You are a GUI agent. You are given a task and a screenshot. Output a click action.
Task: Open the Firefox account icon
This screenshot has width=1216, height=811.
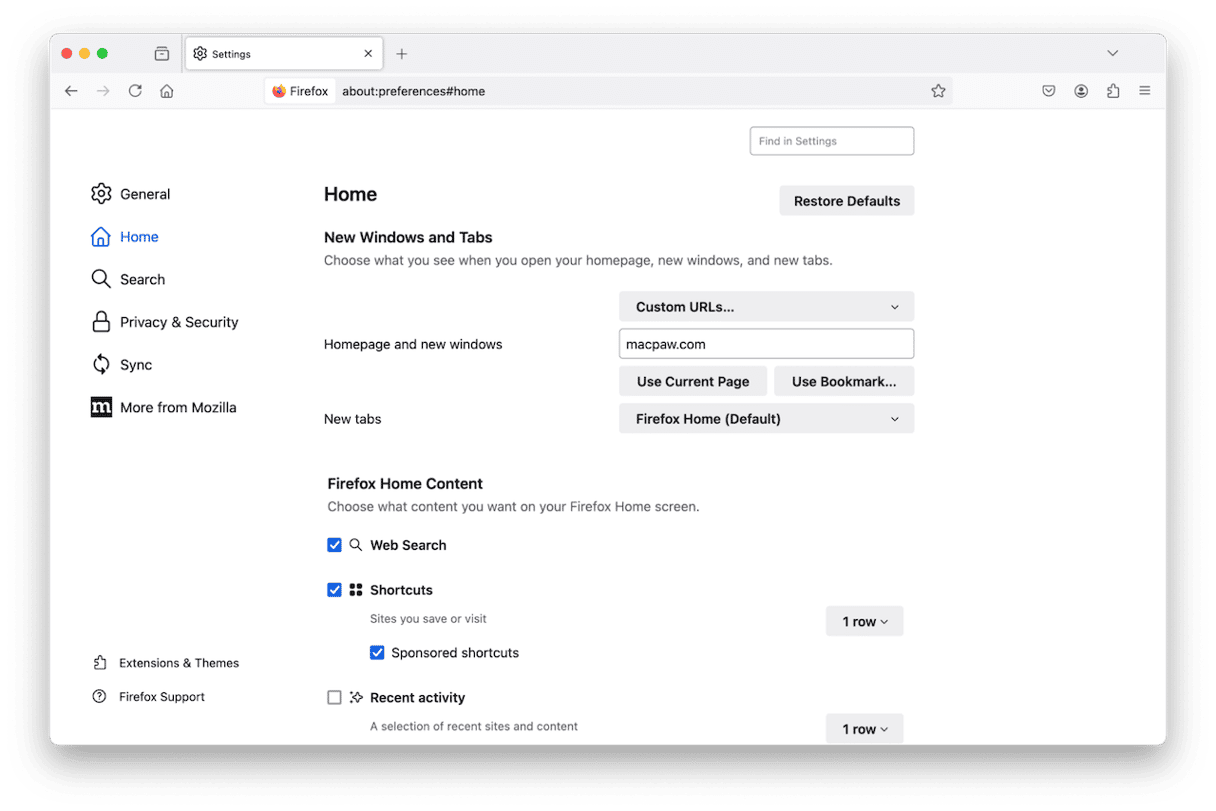click(x=1081, y=91)
